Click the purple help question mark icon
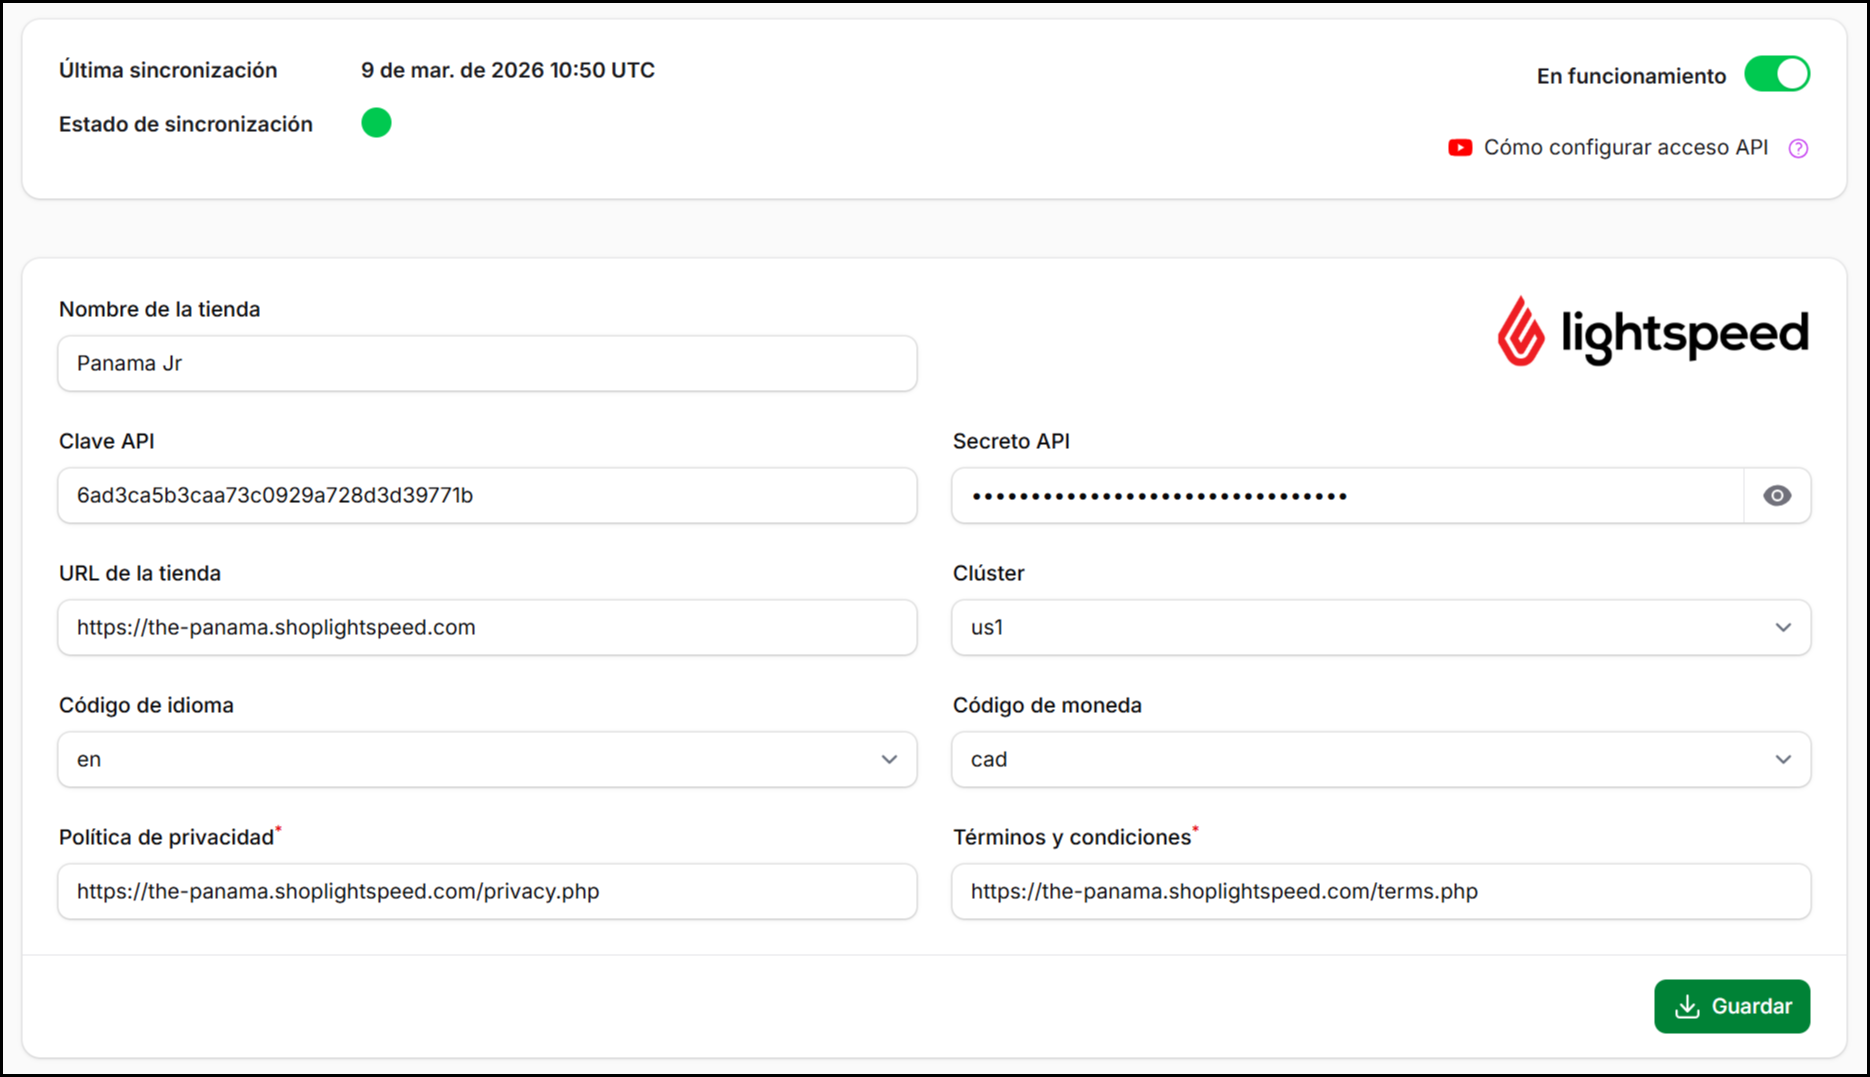Screen dimensions: 1870x1077 [x=1798, y=148]
